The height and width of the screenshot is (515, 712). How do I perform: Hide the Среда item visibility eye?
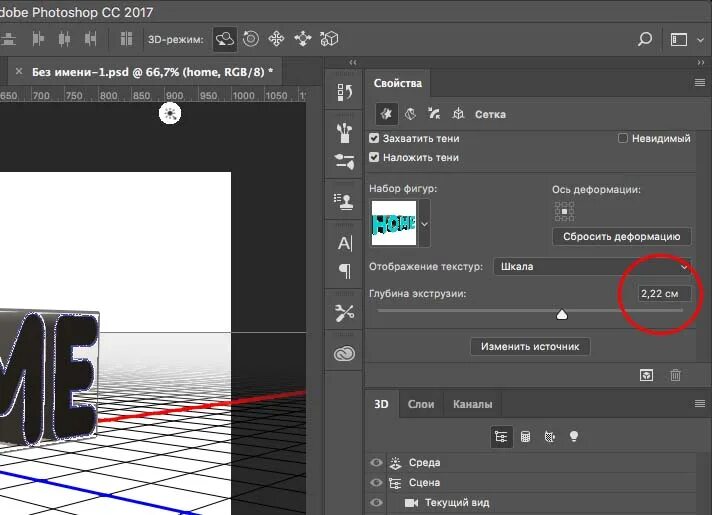(376, 463)
